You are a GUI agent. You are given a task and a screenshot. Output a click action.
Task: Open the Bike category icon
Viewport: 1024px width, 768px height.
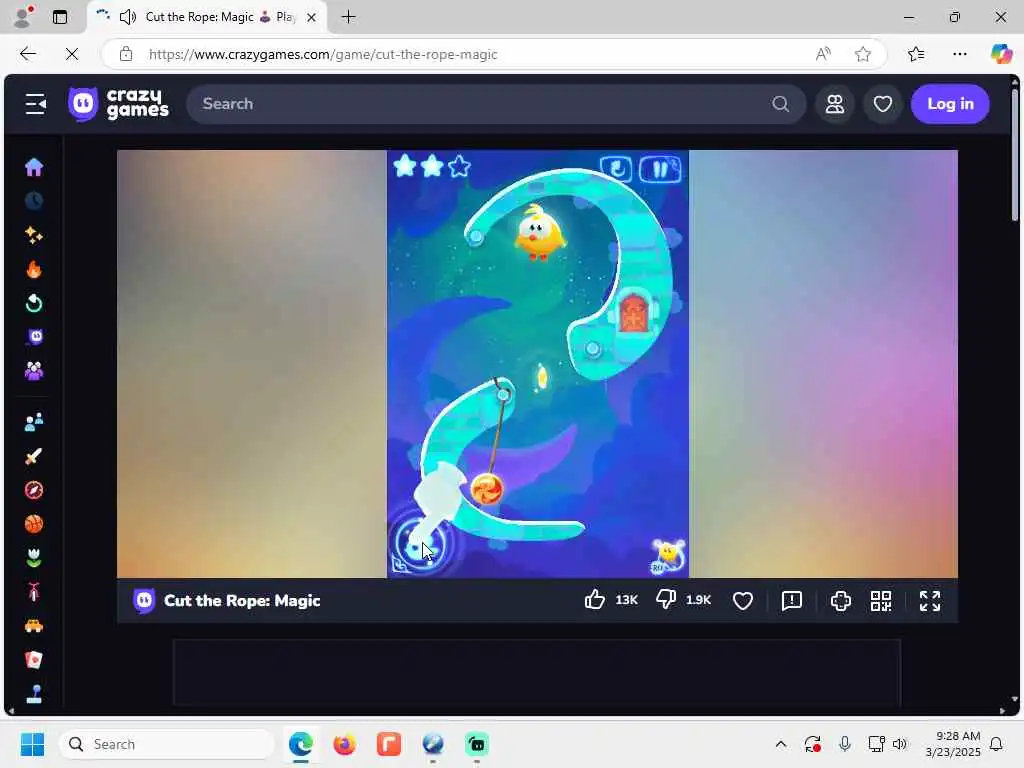(x=34, y=592)
